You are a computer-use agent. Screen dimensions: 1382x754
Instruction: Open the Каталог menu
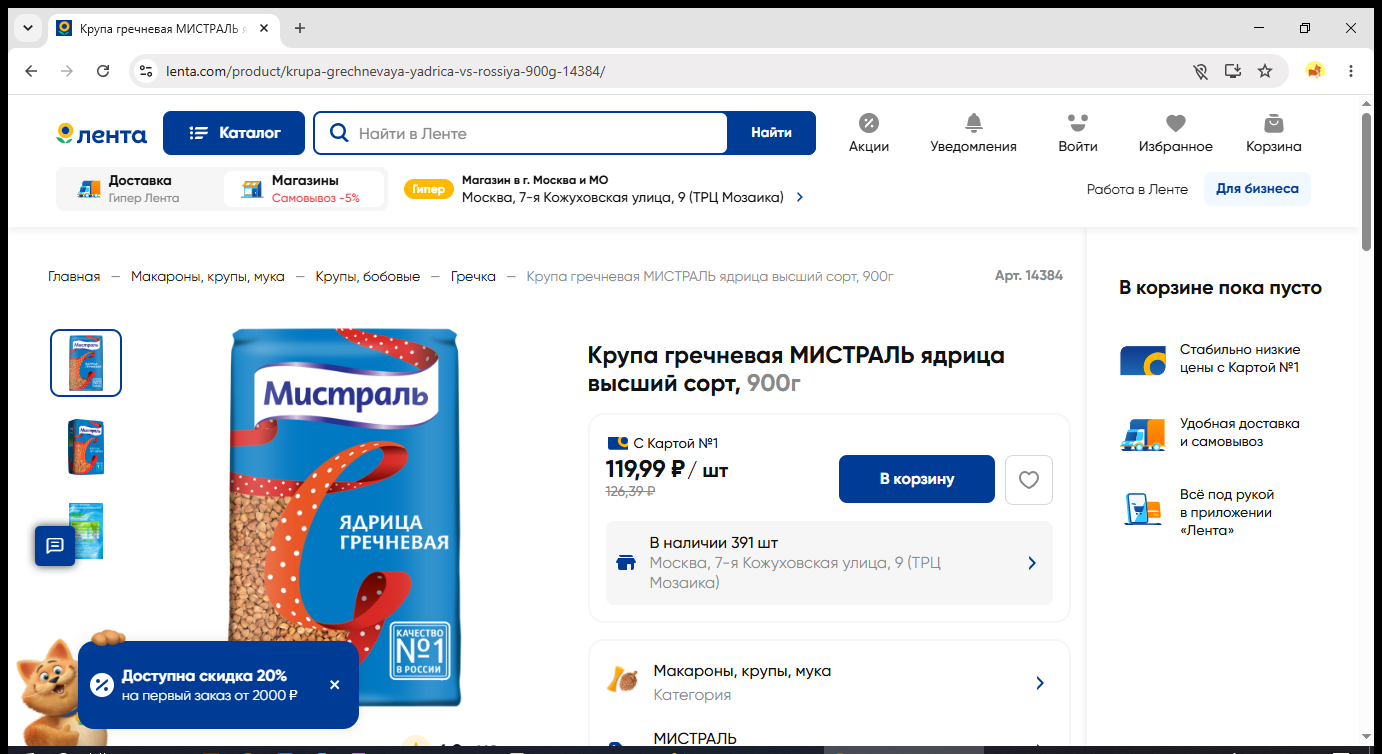coord(234,133)
